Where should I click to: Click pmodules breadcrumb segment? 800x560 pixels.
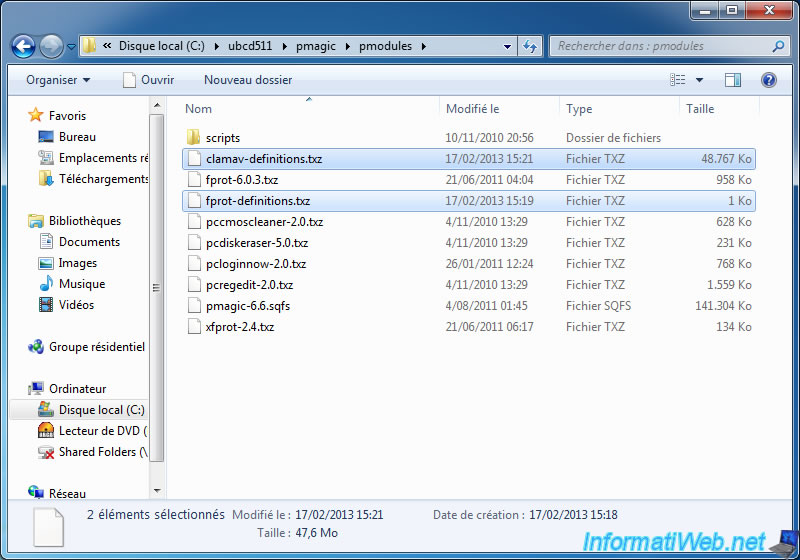tap(385, 46)
